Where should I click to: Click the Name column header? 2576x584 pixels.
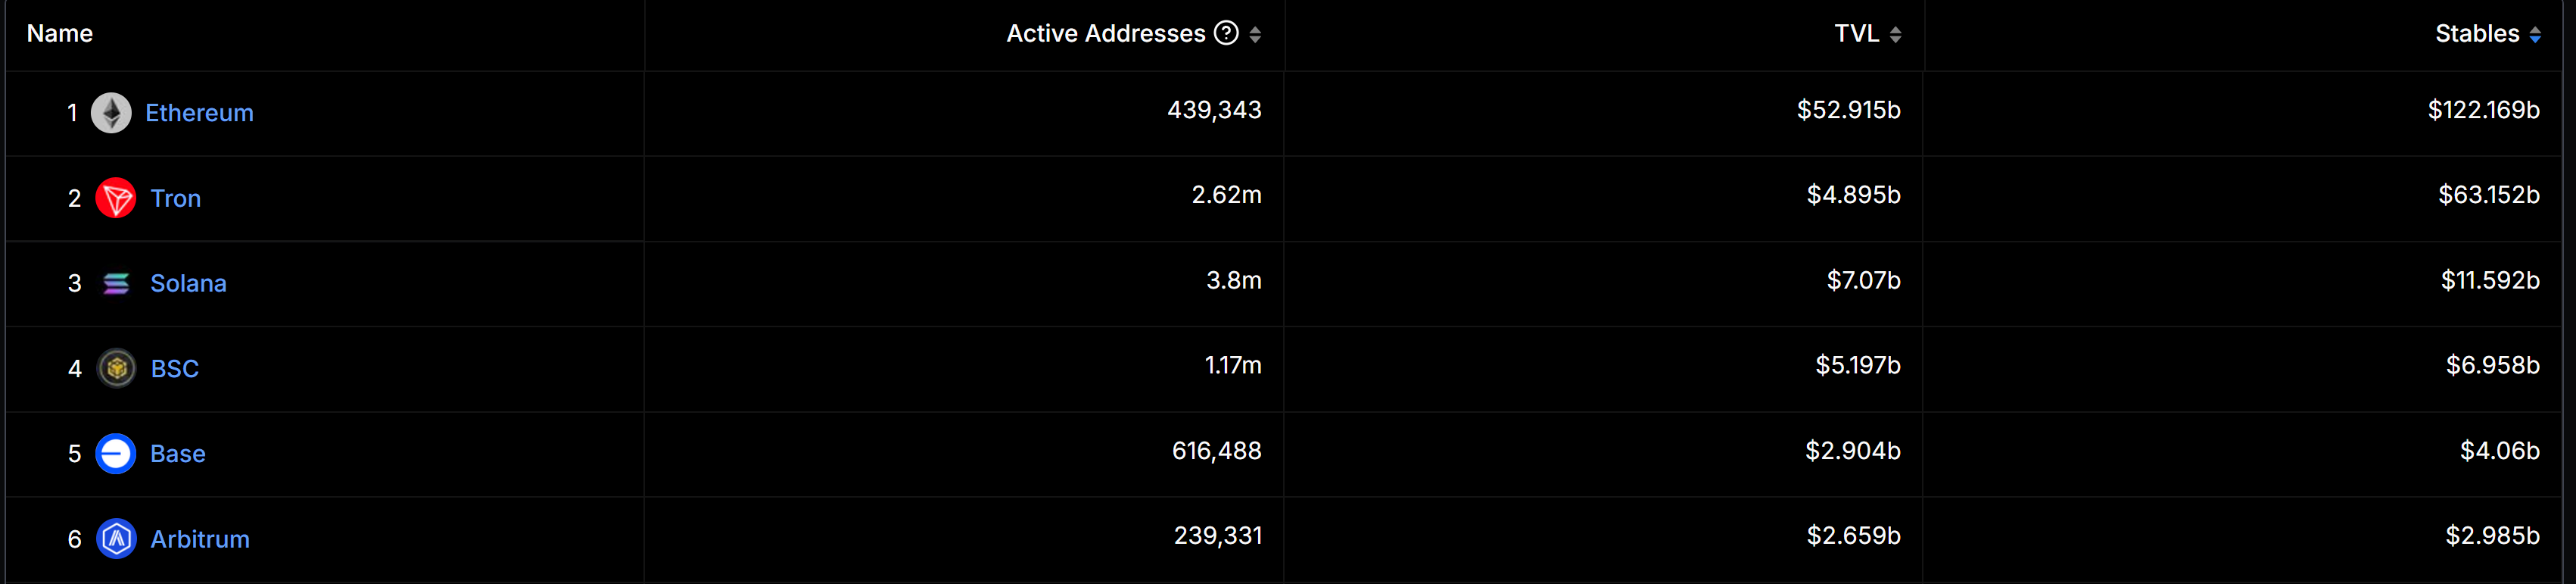coord(60,33)
